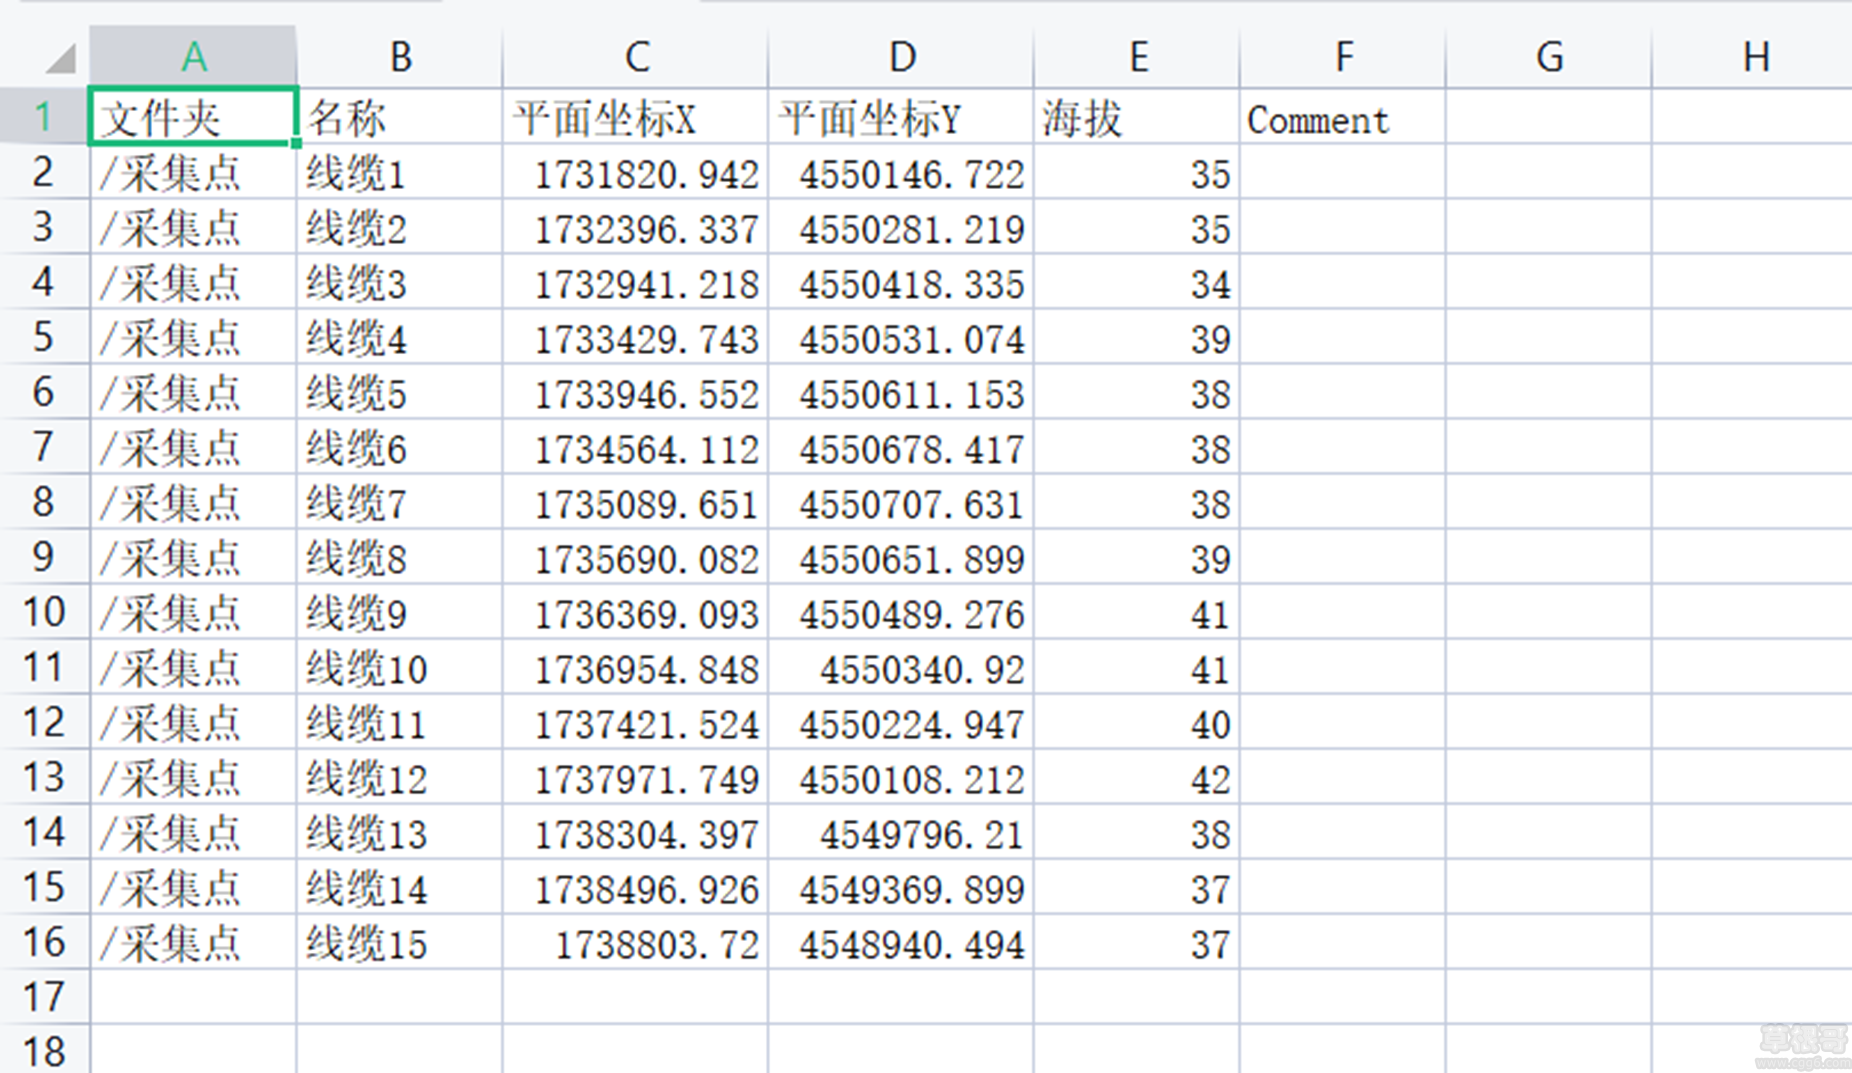Select cell containing 线缆7
Image resolution: width=1852 pixels, height=1073 pixels.
[x=400, y=502]
